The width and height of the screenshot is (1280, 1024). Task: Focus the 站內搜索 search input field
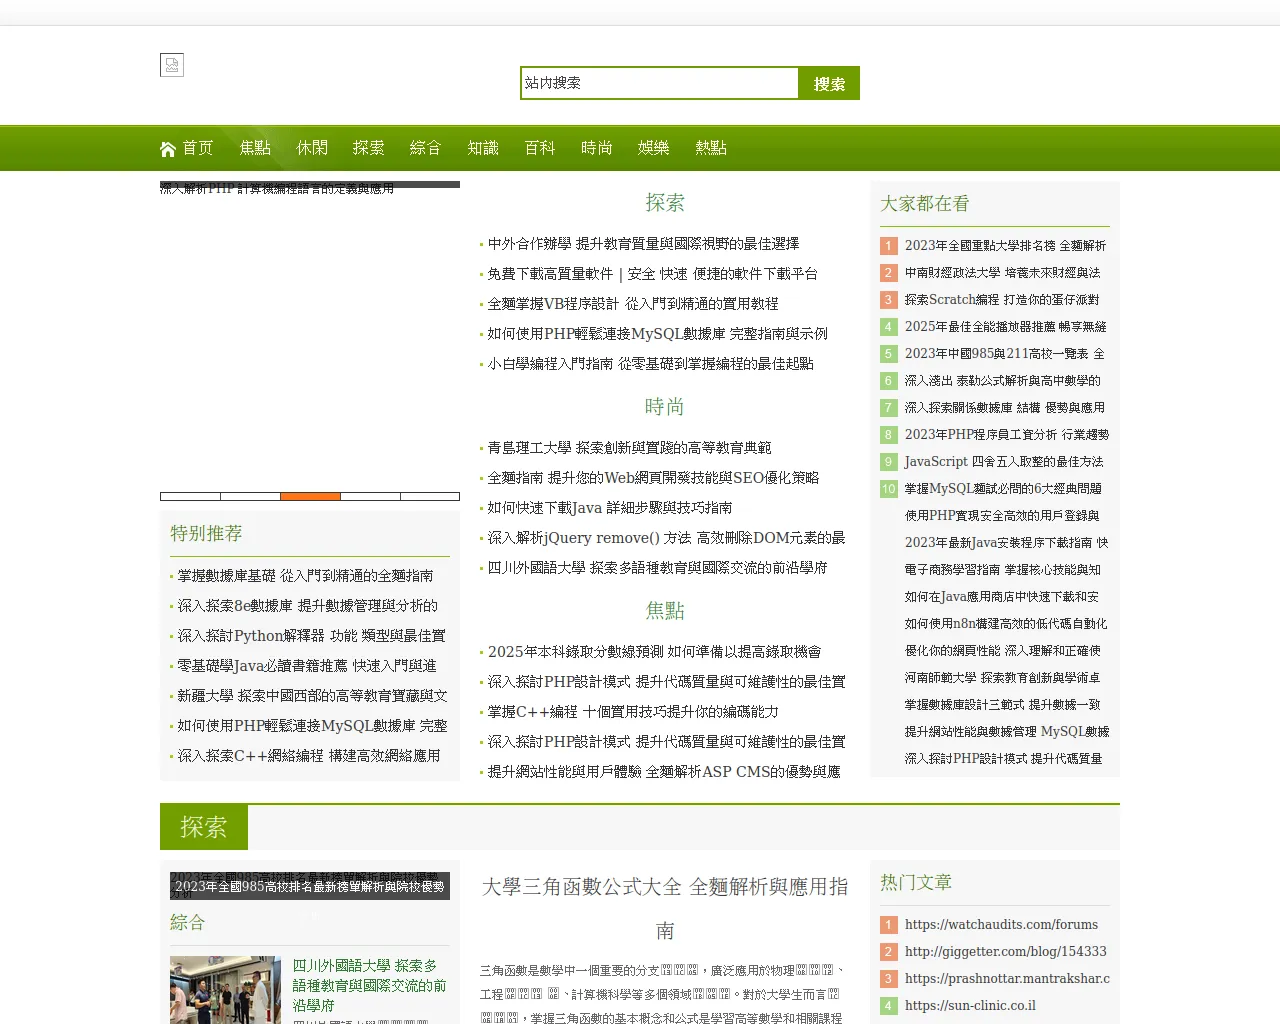click(x=659, y=83)
